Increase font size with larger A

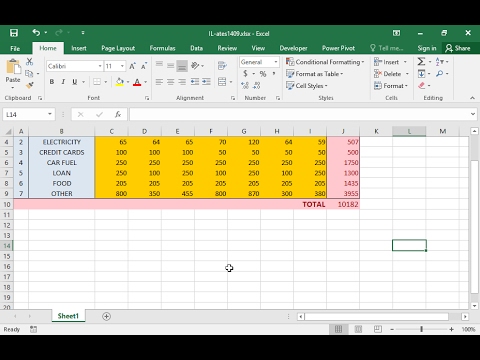point(132,66)
